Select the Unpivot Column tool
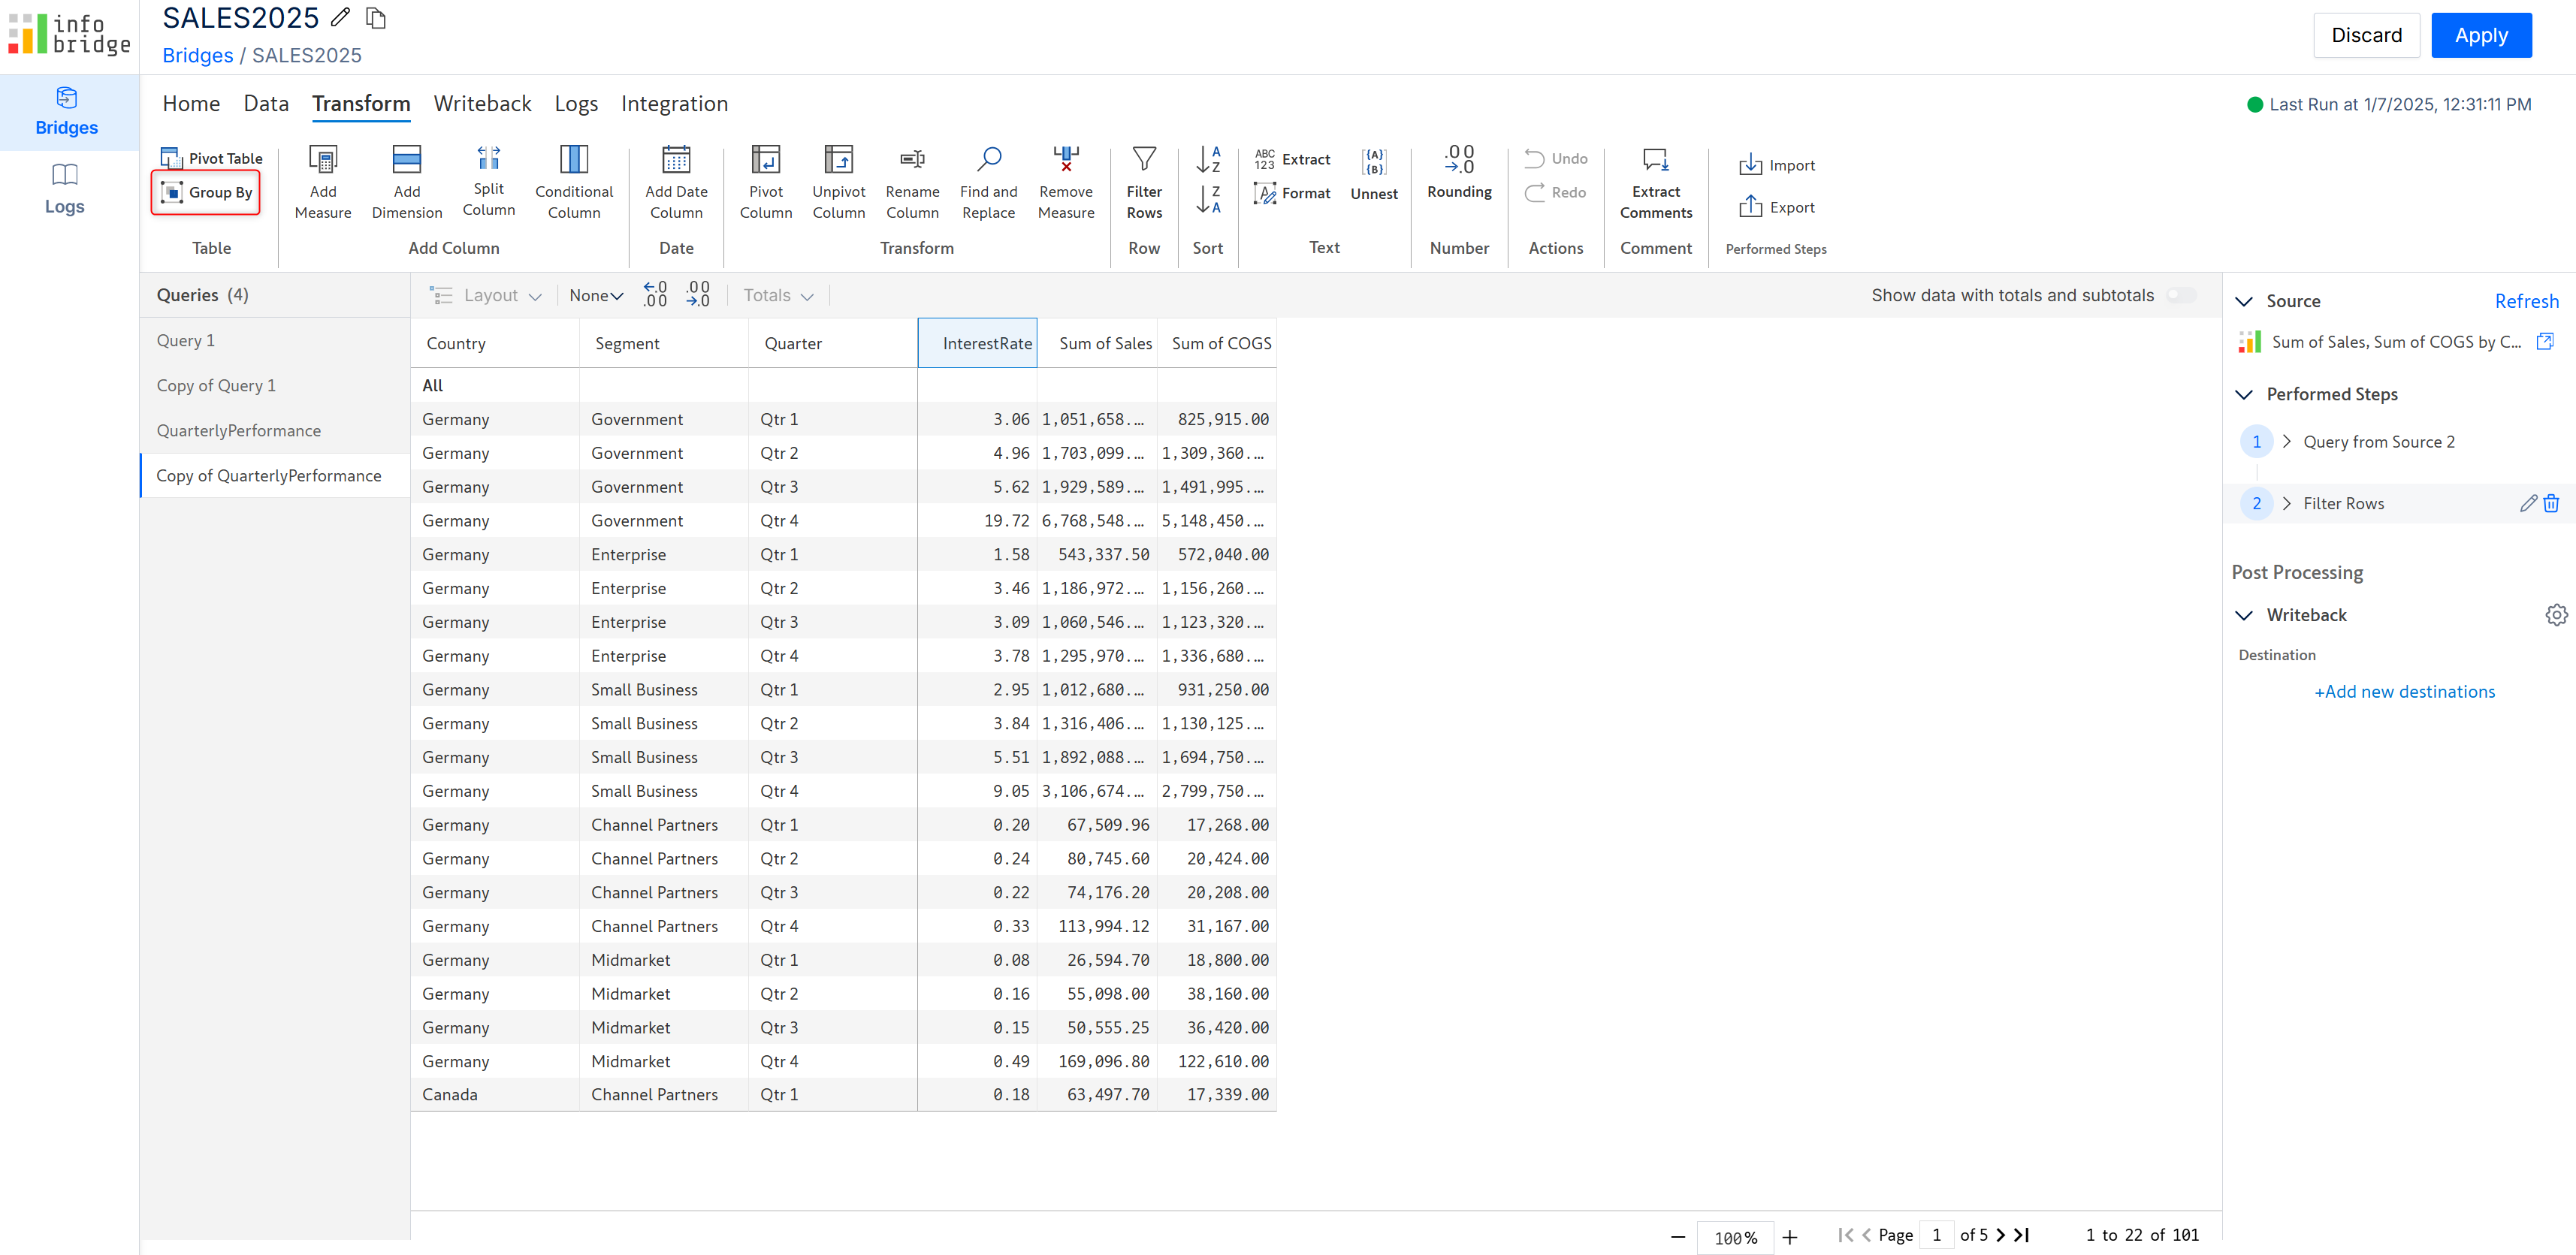Image resolution: width=2576 pixels, height=1255 pixels. coord(838,159)
